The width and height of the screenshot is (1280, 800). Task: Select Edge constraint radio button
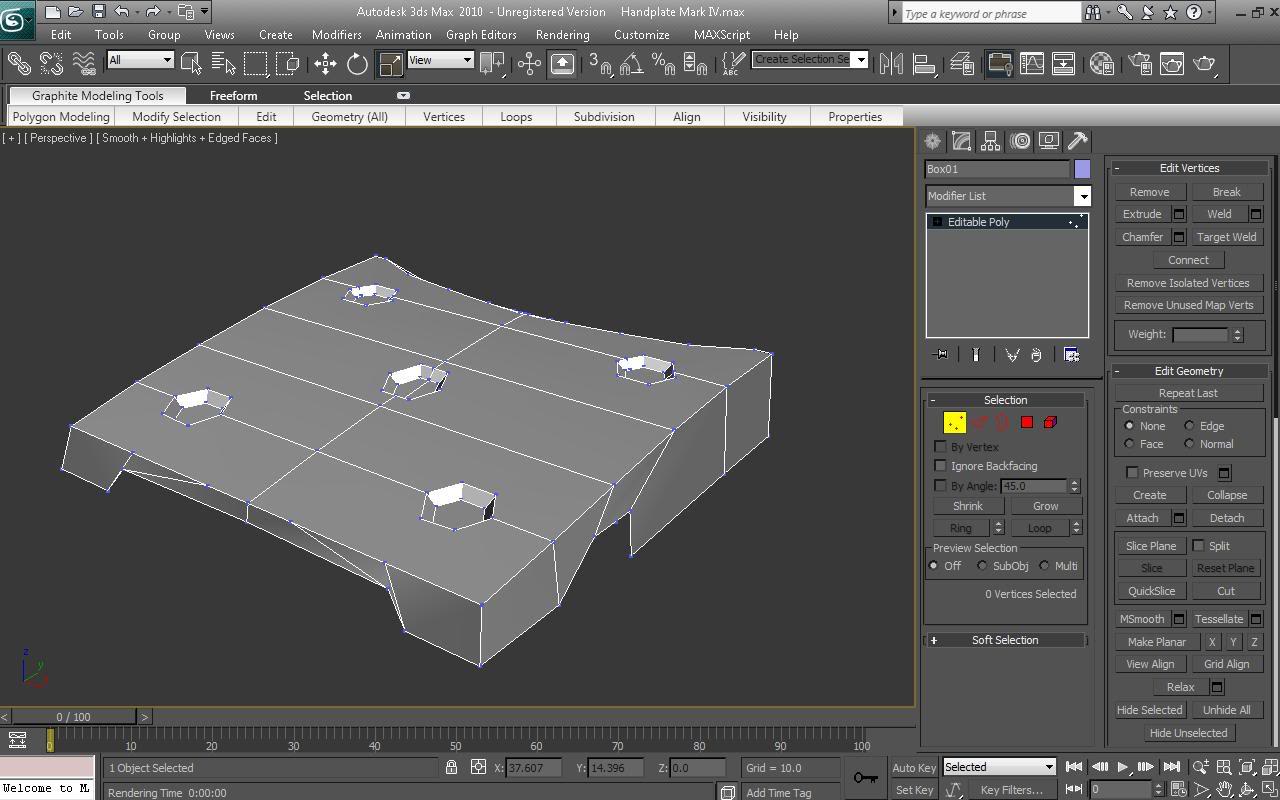pyautogui.click(x=1189, y=426)
